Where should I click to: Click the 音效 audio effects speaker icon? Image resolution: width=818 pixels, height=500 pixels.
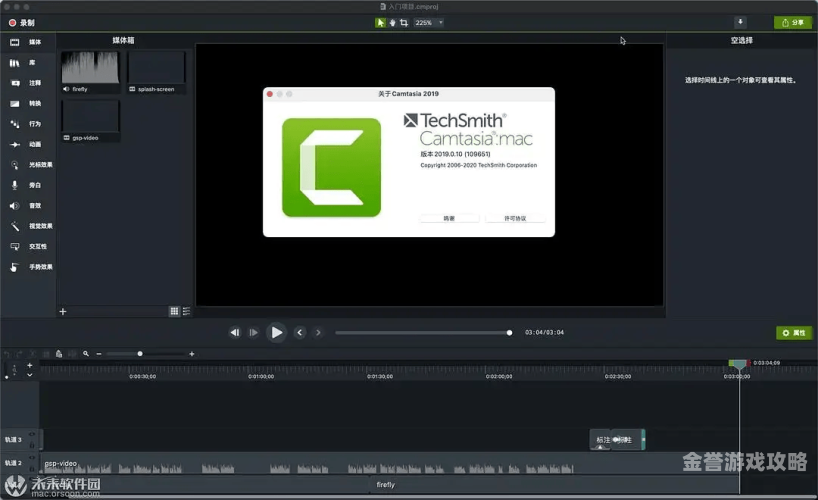coord(15,206)
